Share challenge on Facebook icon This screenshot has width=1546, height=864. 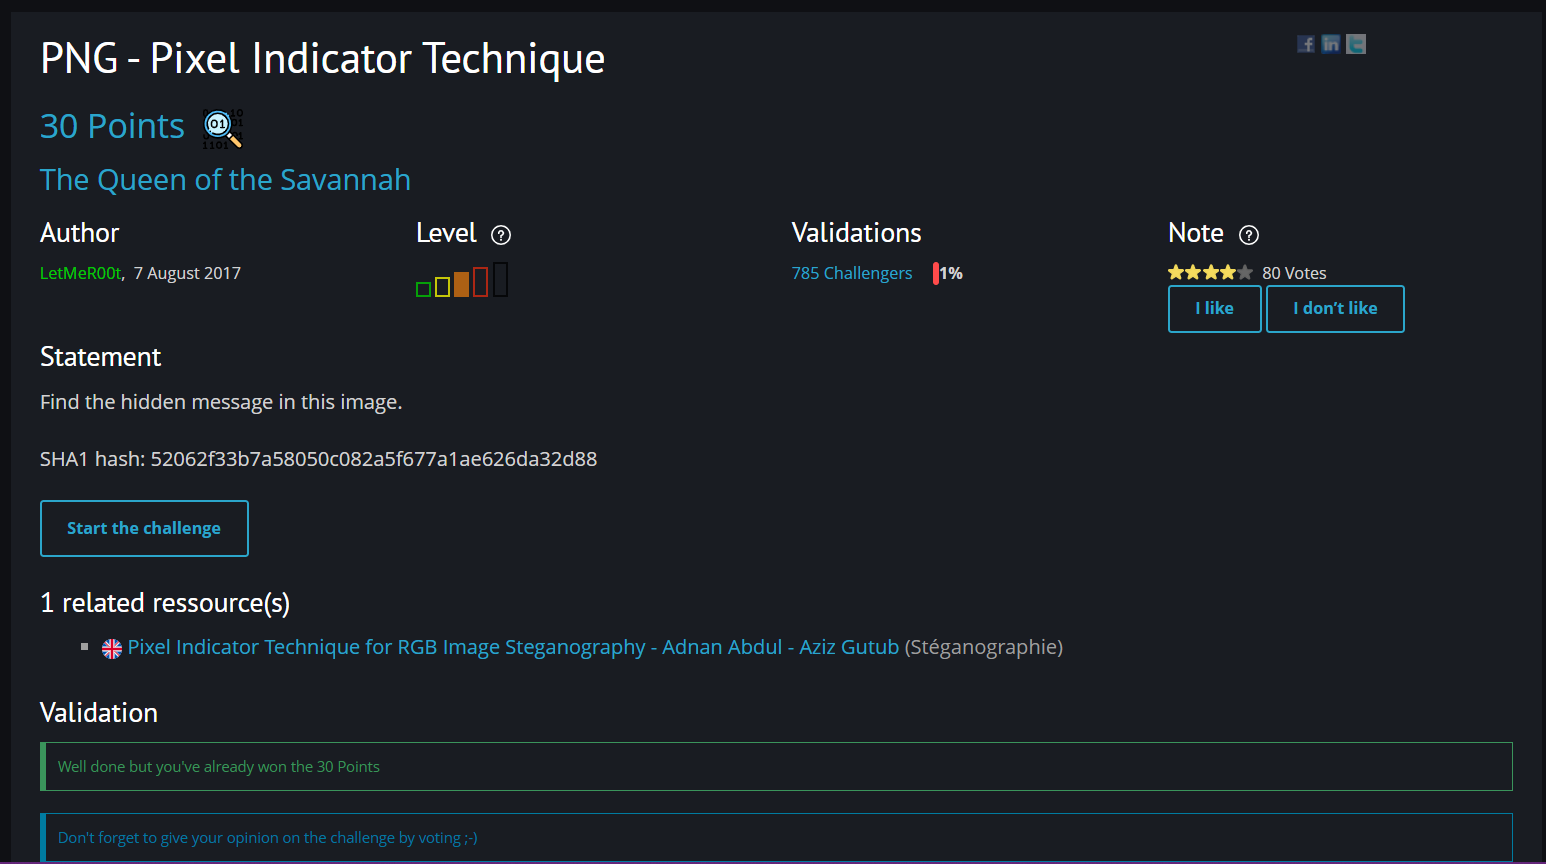1306,44
